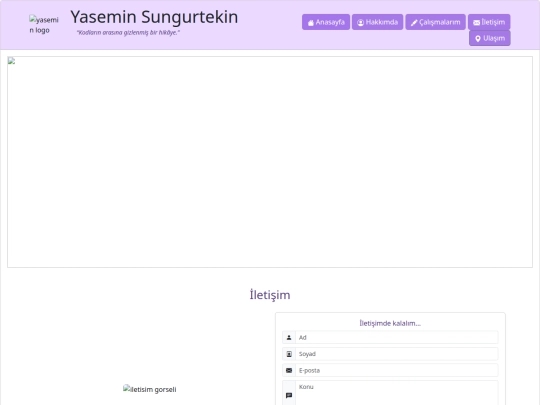
Task: Open the Anasayfa navigation button
Action: (326, 22)
